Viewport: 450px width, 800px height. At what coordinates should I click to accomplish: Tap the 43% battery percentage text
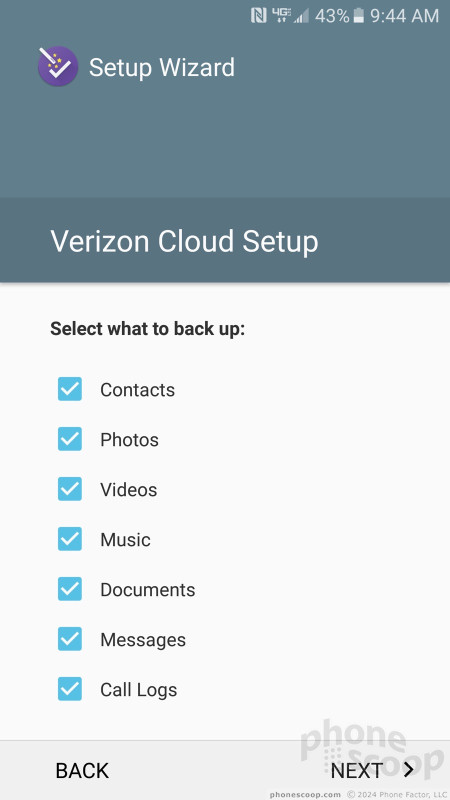click(332, 16)
